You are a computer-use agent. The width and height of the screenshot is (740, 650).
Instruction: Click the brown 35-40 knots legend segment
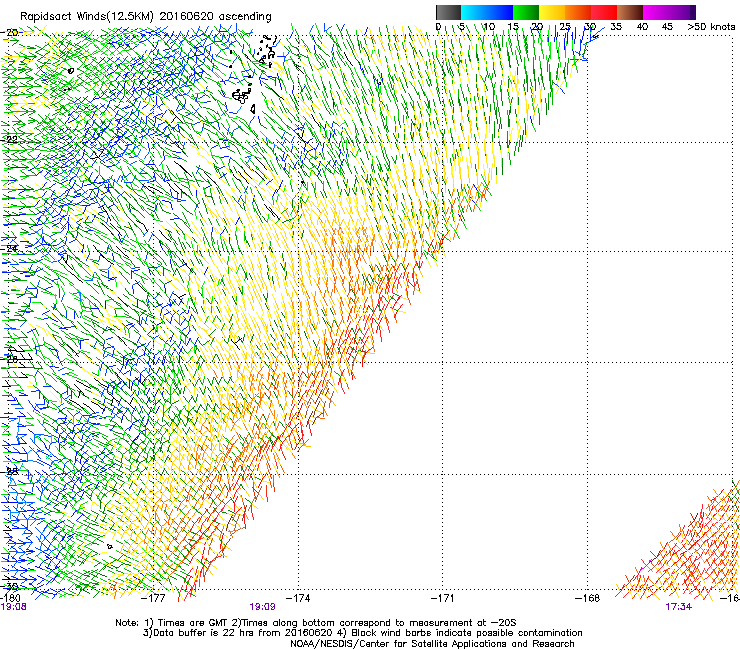pos(630,12)
